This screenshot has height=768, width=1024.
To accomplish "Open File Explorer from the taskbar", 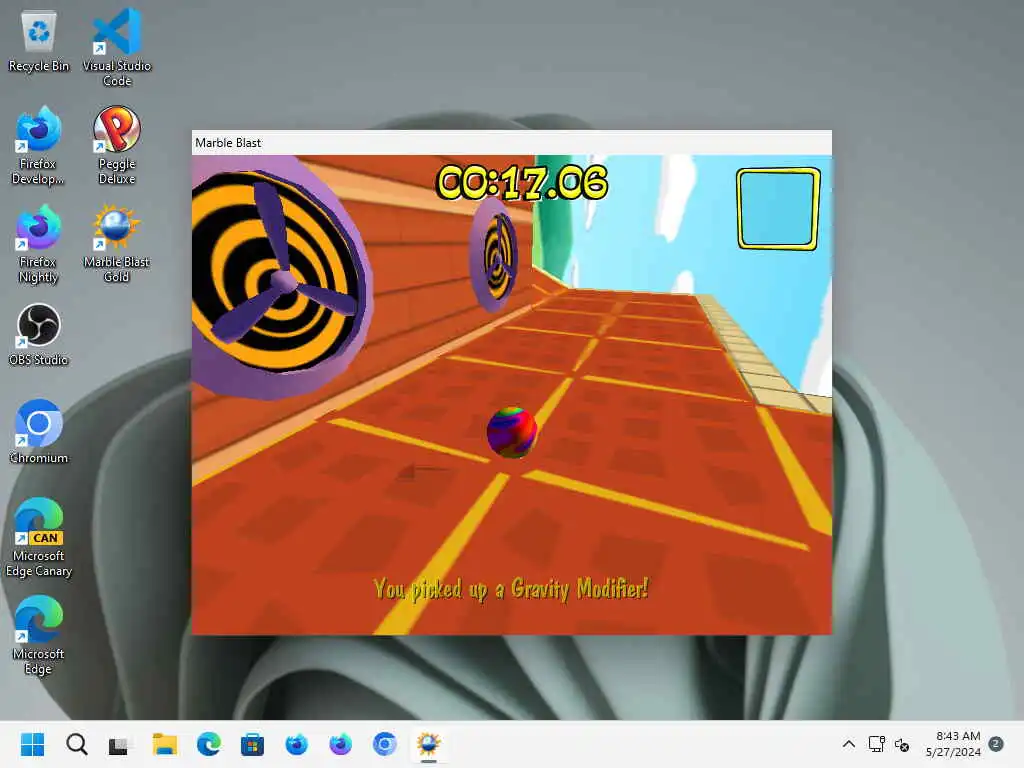I will [x=165, y=744].
